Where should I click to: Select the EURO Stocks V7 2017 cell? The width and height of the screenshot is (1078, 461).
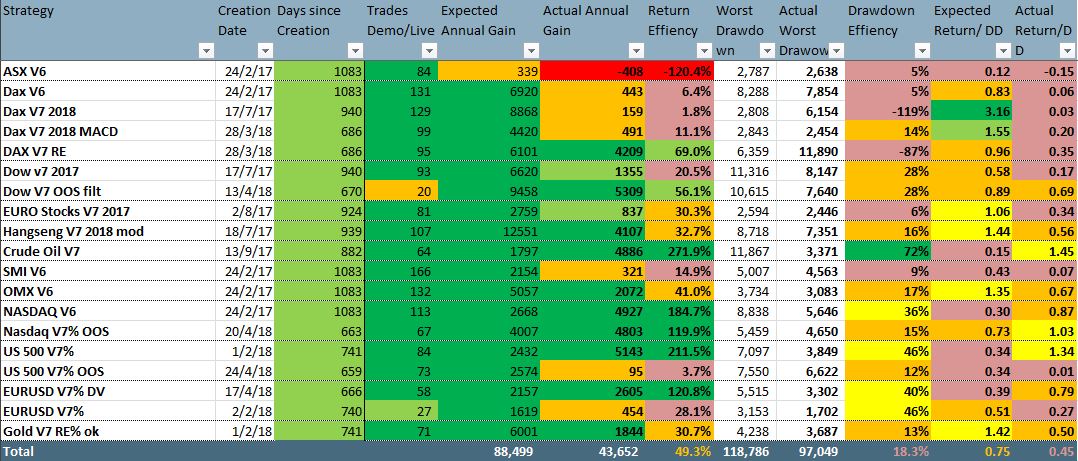107,212
